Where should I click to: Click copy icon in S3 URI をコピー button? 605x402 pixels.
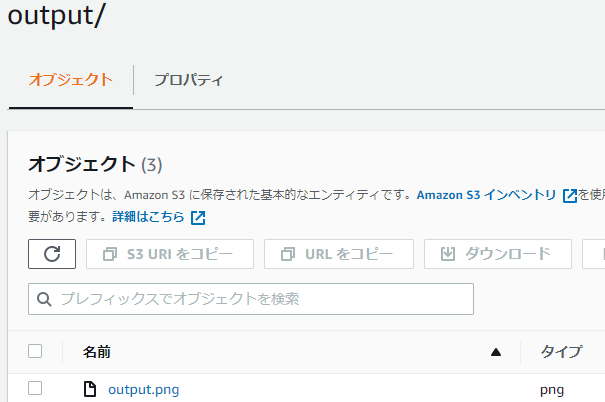tap(109, 254)
